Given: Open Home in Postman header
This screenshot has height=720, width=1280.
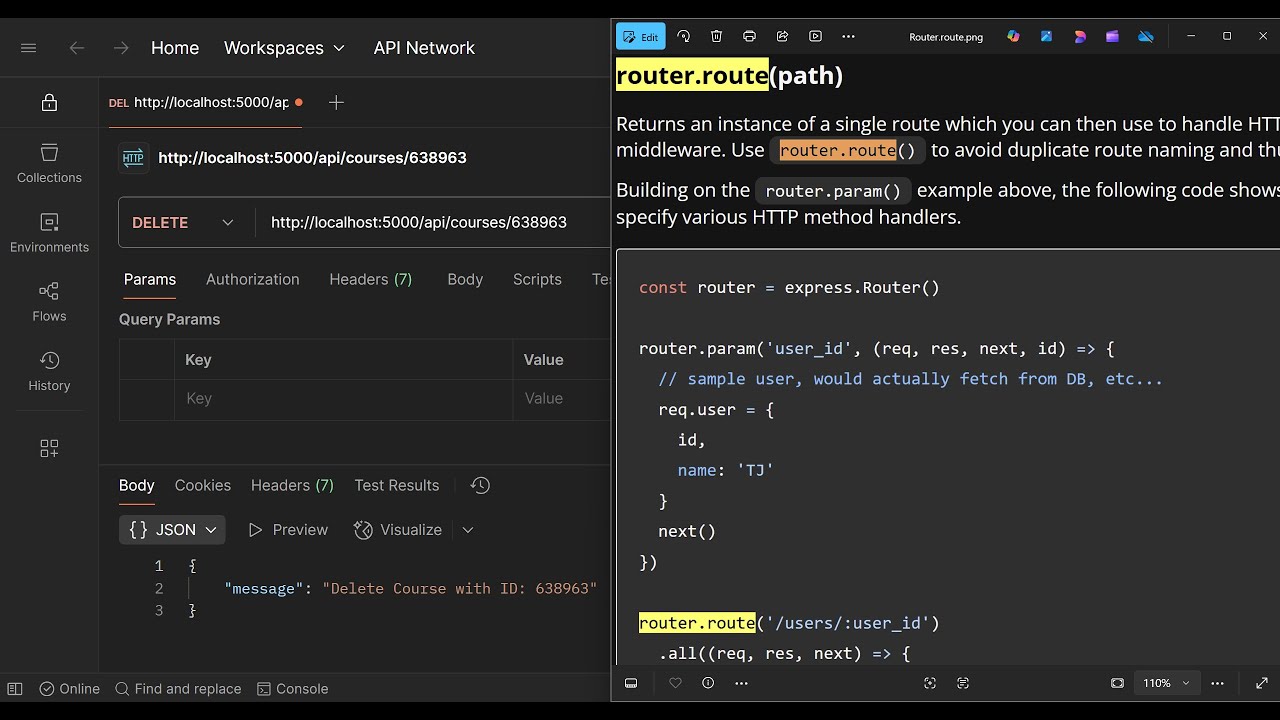Looking at the screenshot, I should (175, 48).
